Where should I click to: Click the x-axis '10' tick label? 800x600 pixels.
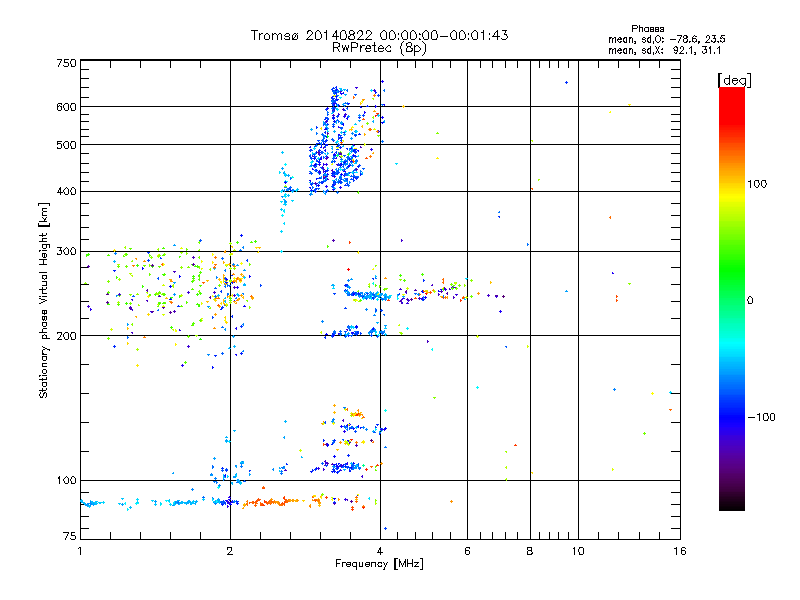pyautogui.click(x=578, y=551)
